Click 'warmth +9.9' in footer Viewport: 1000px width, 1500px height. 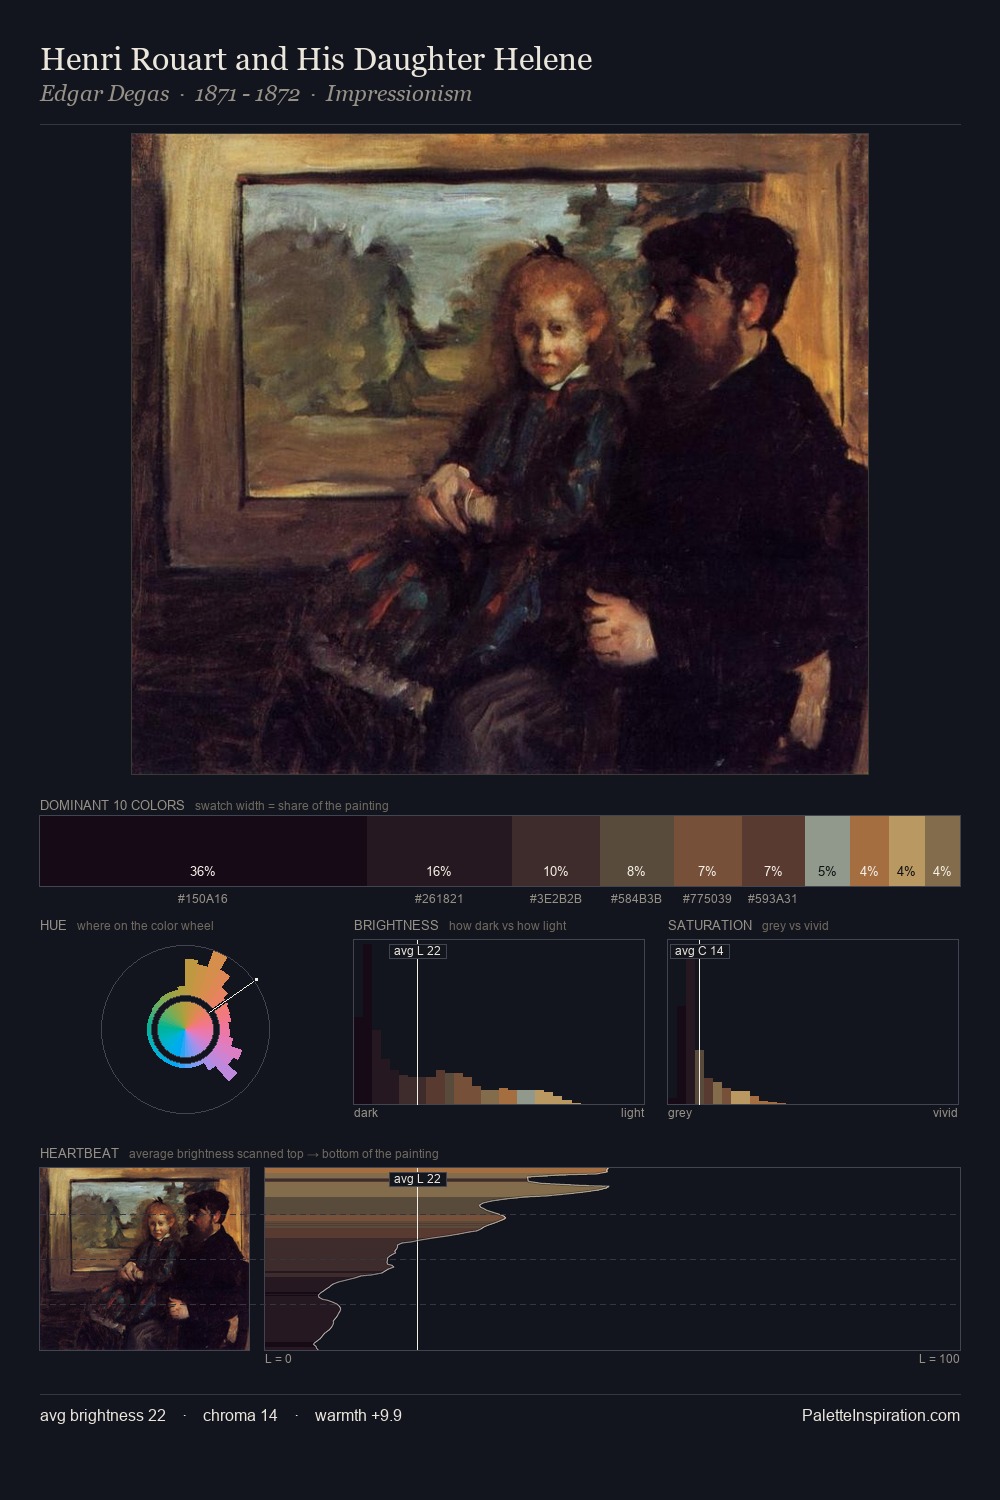click(x=358, y=1415)
